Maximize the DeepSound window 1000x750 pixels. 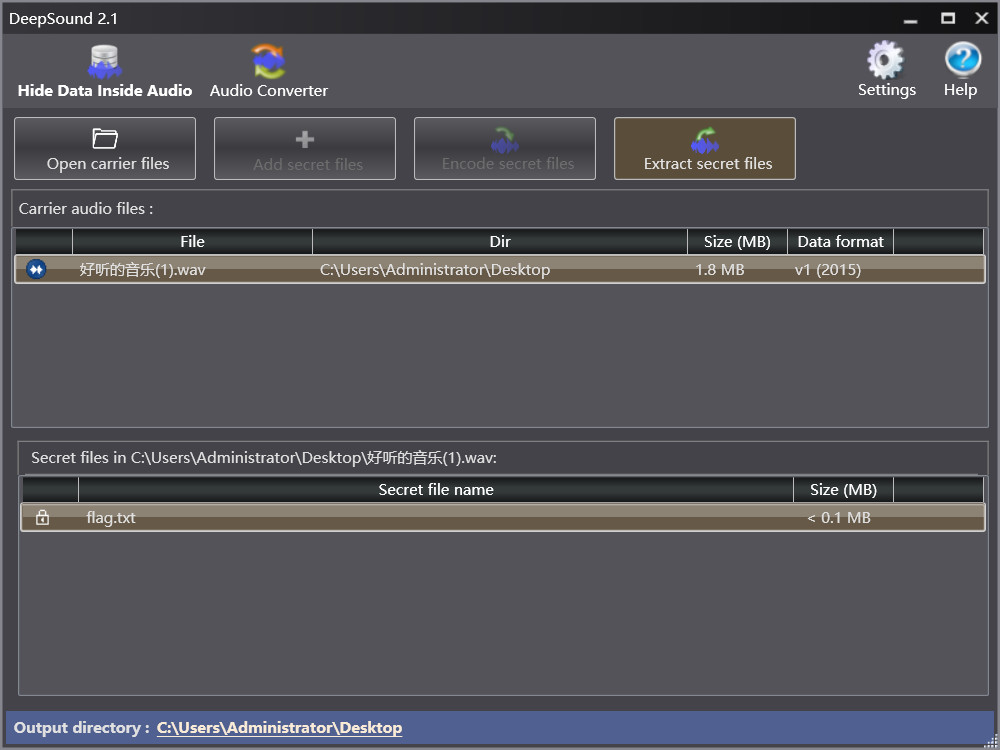(x=948, y=18)
